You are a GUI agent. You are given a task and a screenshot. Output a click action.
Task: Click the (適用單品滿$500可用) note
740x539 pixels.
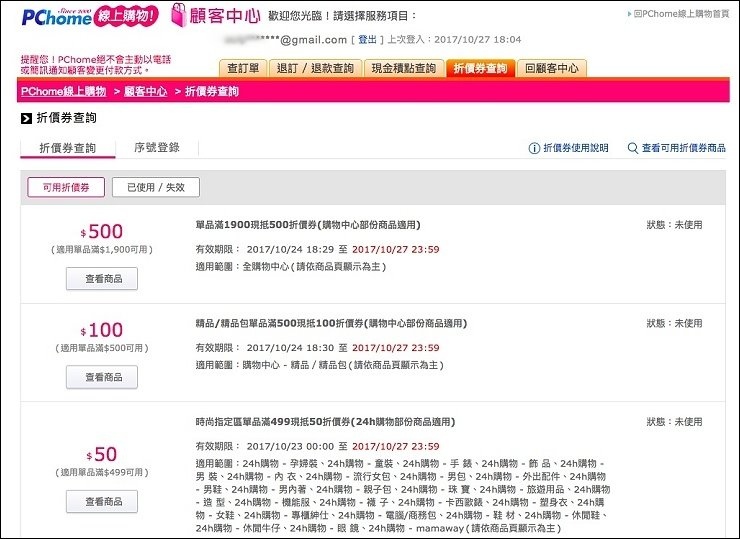point(102,348)
